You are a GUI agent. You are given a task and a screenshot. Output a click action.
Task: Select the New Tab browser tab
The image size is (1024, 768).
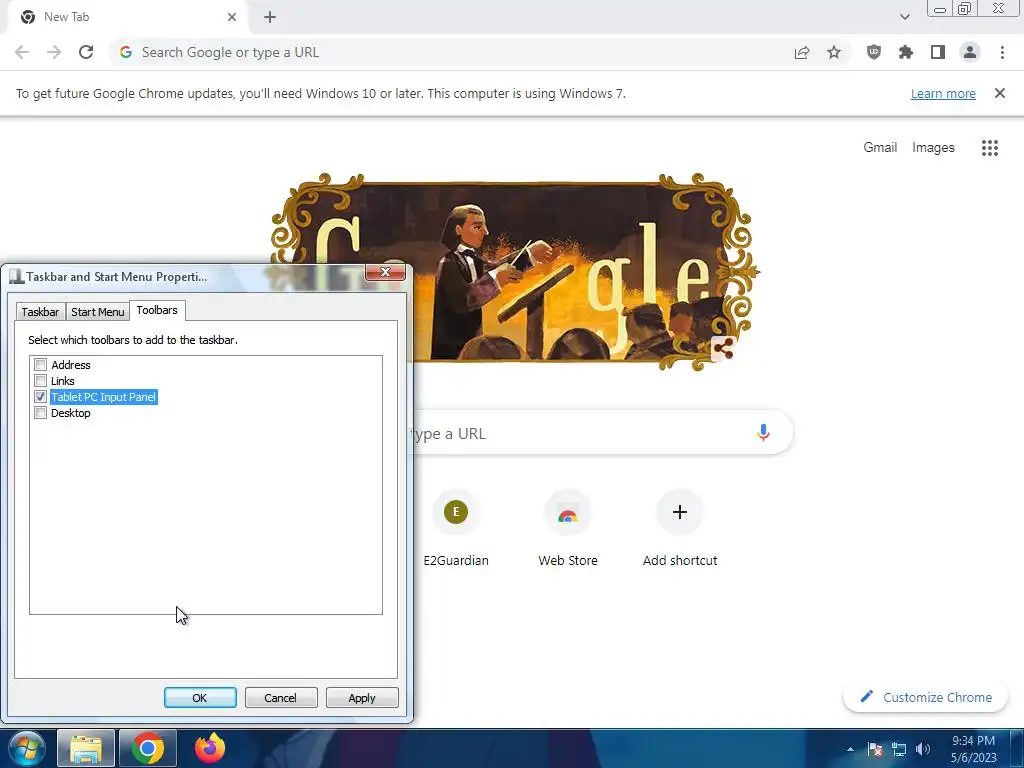[x=128, y=17]
